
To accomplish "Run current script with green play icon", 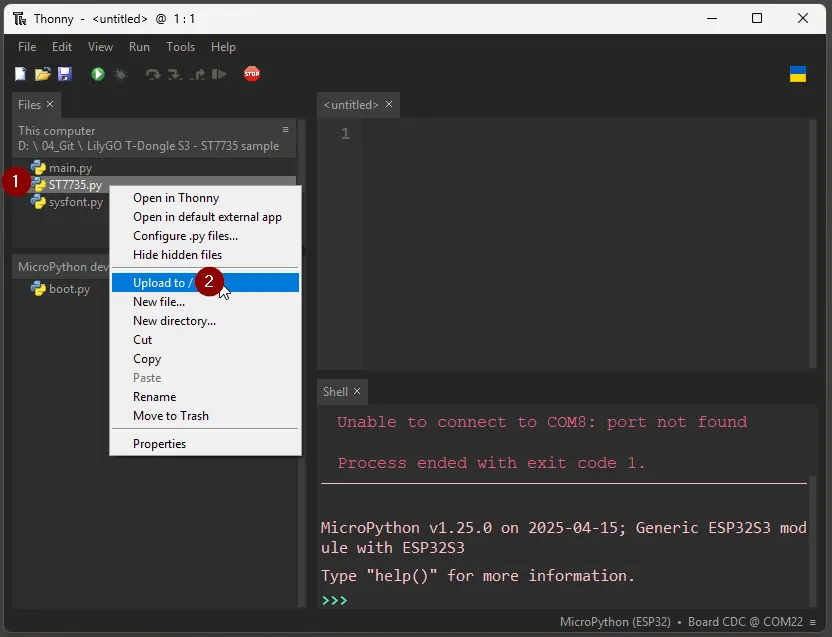I will click(98, 74).
